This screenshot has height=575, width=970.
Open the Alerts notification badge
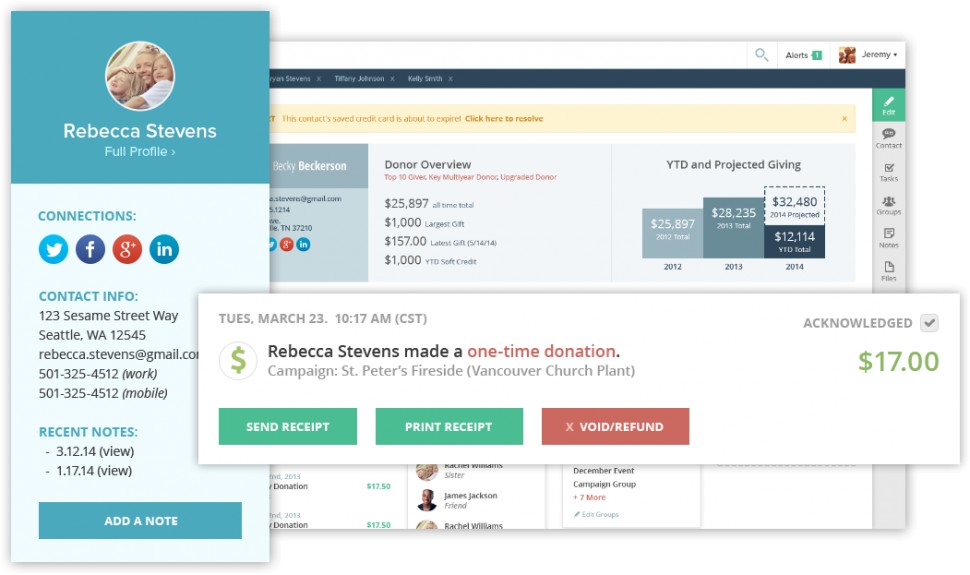click(817, 55)
